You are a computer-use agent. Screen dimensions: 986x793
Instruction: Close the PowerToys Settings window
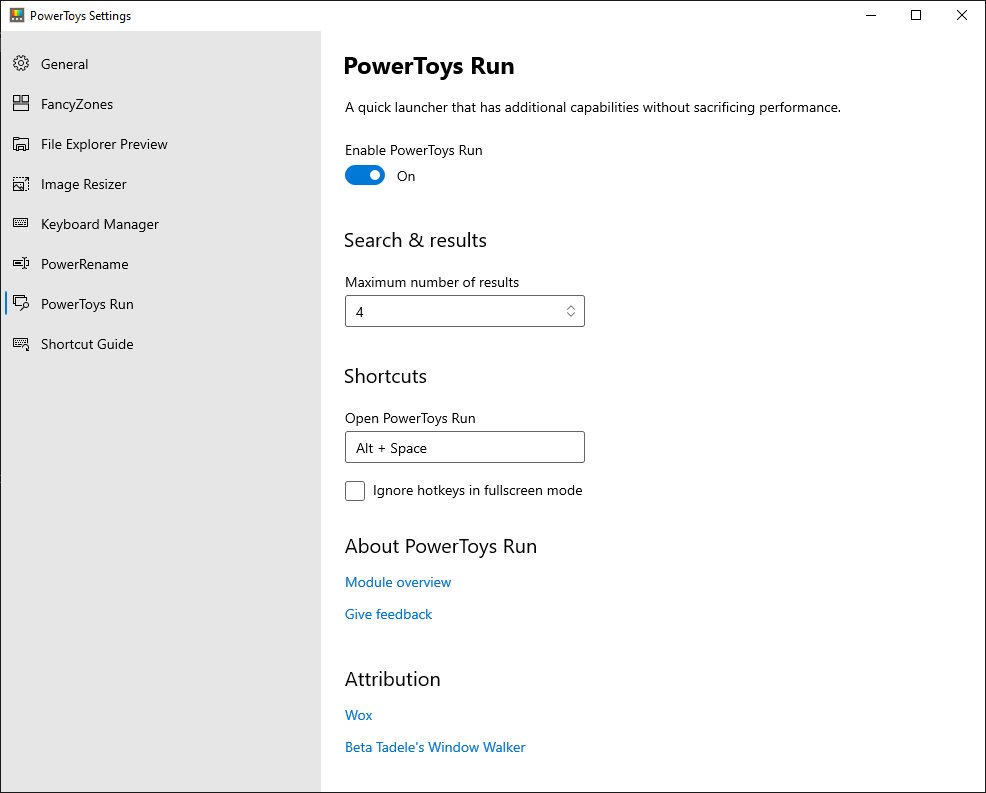point(961,15)
